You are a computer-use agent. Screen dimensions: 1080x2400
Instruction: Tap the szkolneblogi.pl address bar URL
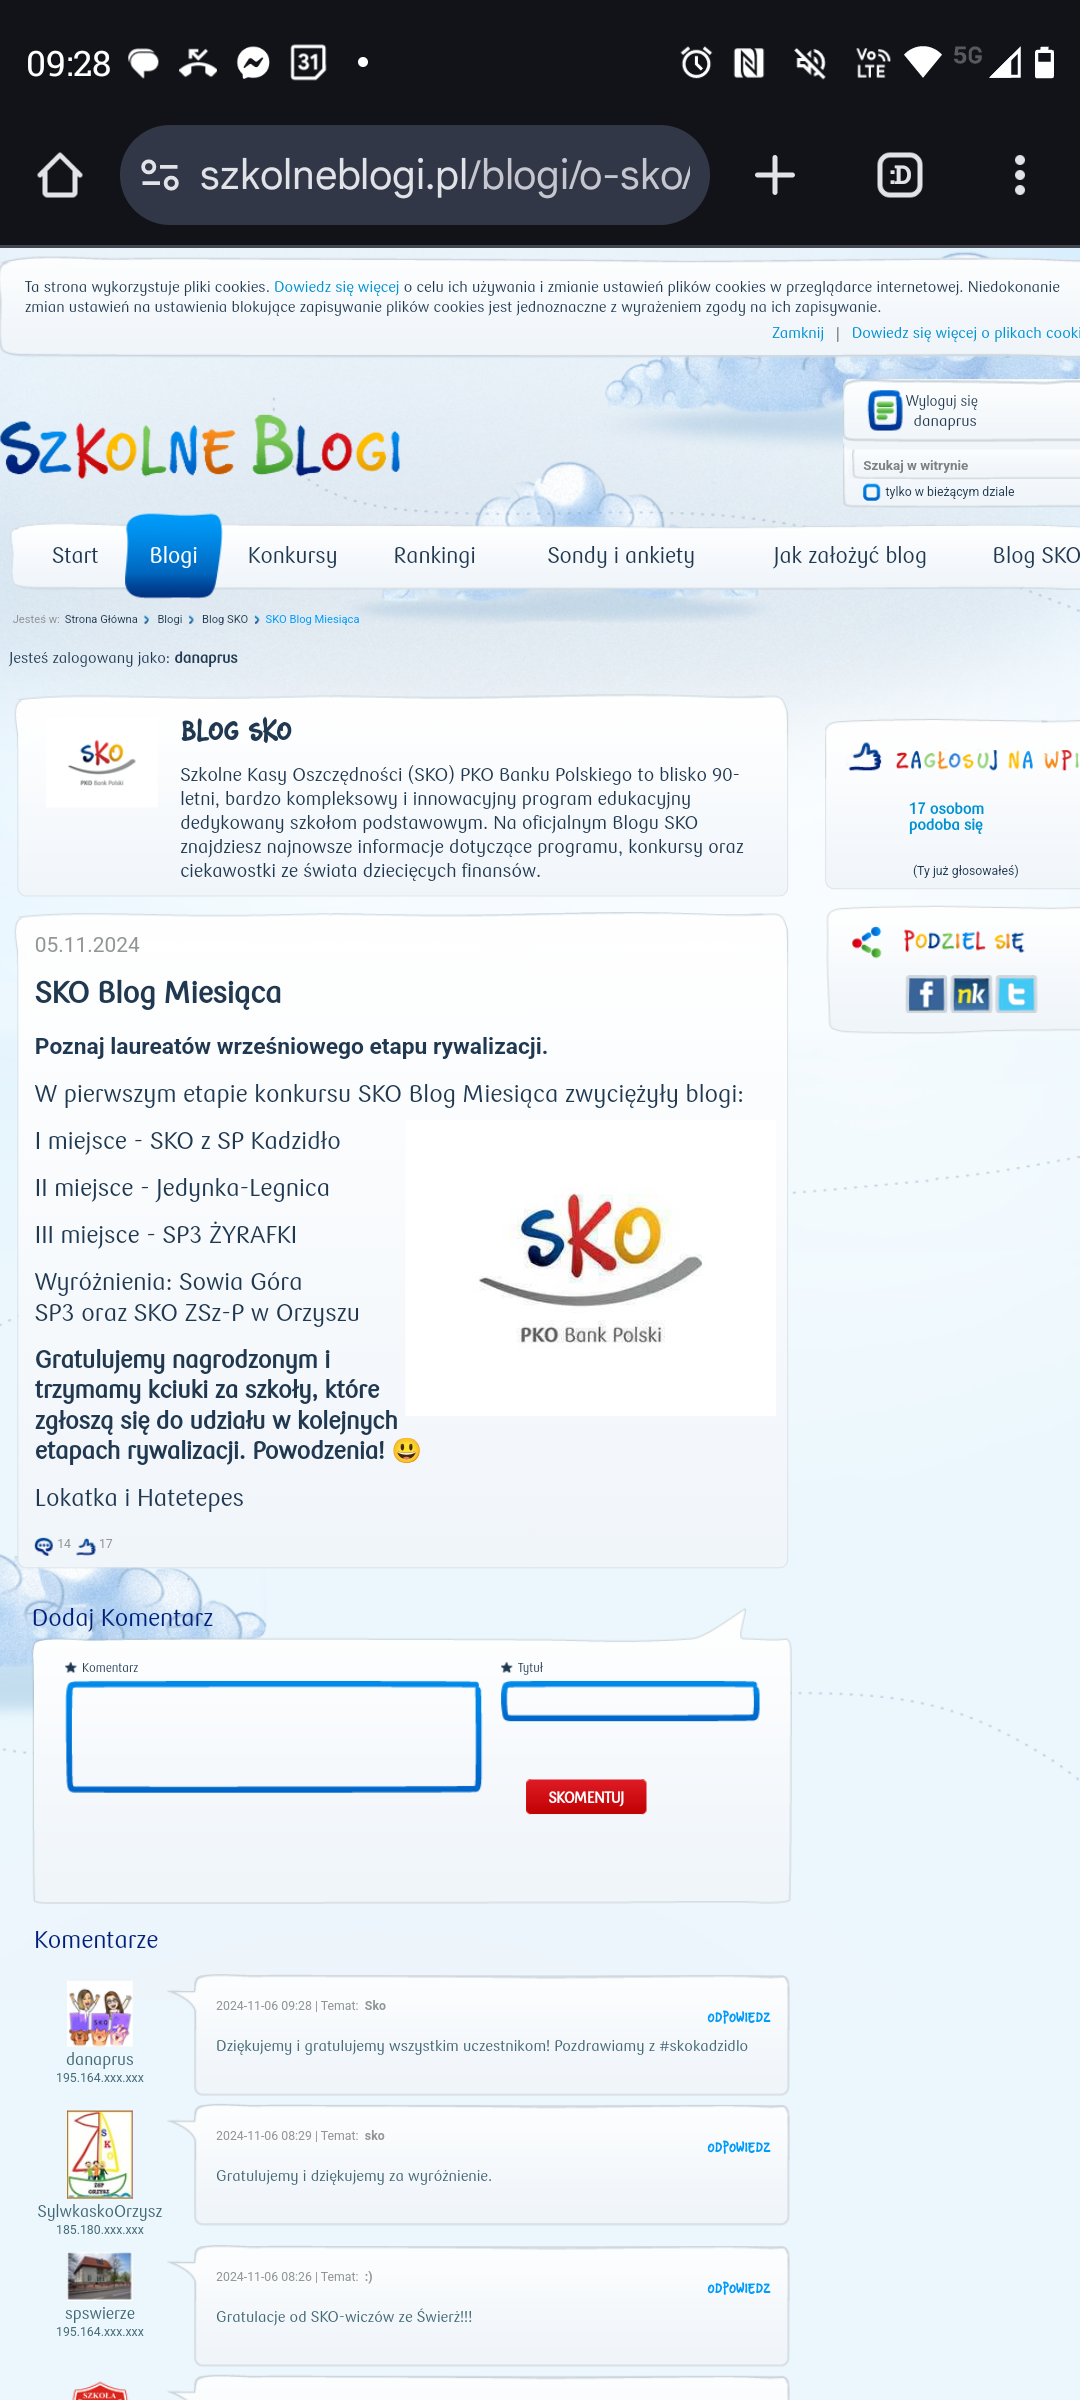click(445, 175)
